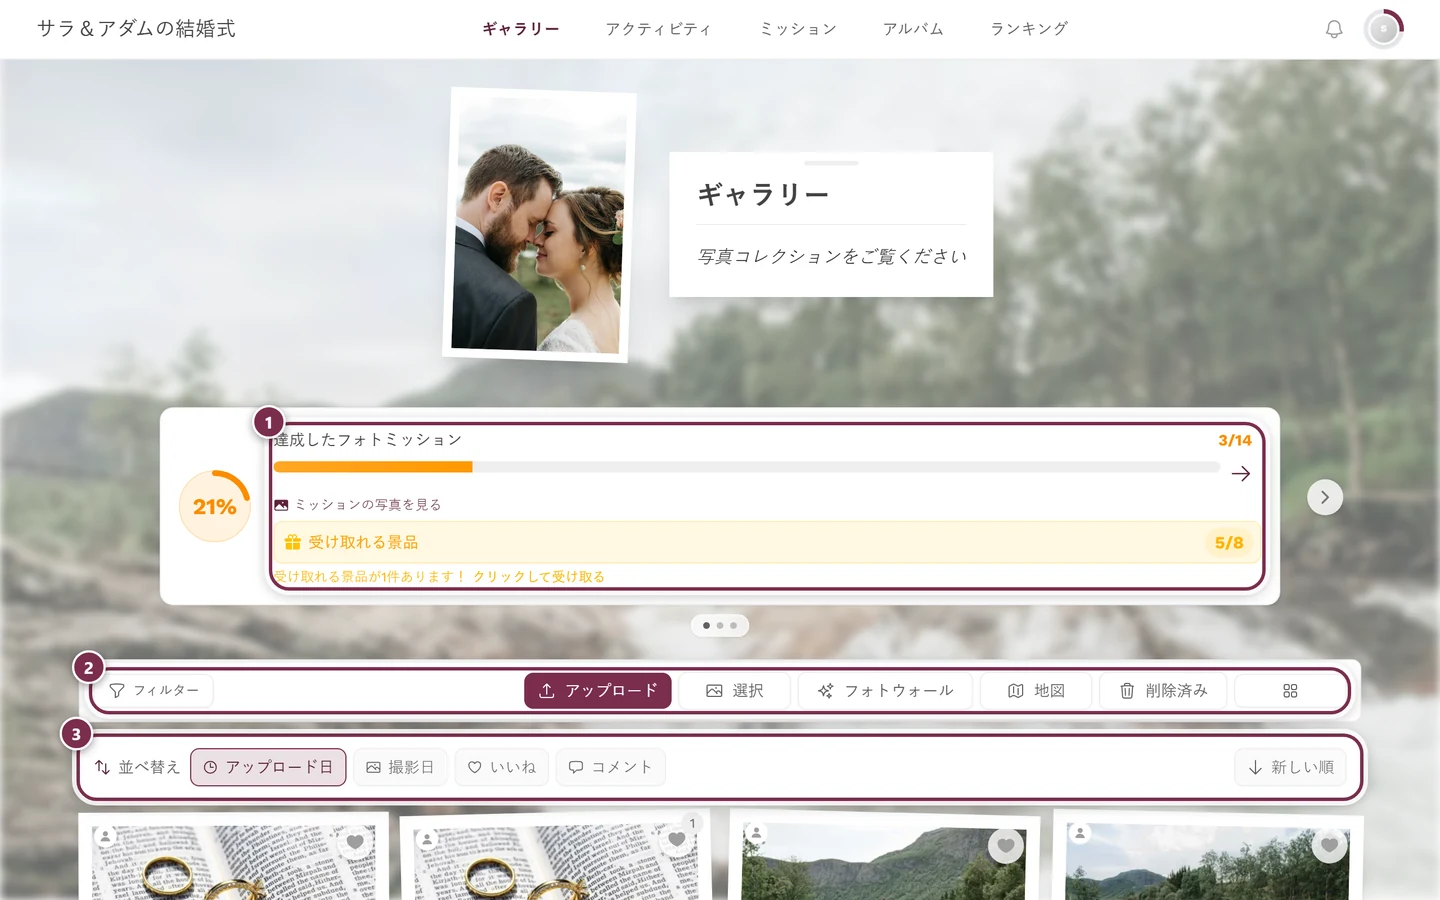View 削除済み photos
This screenshot has width=1440, height=900.
point(1163,691)
